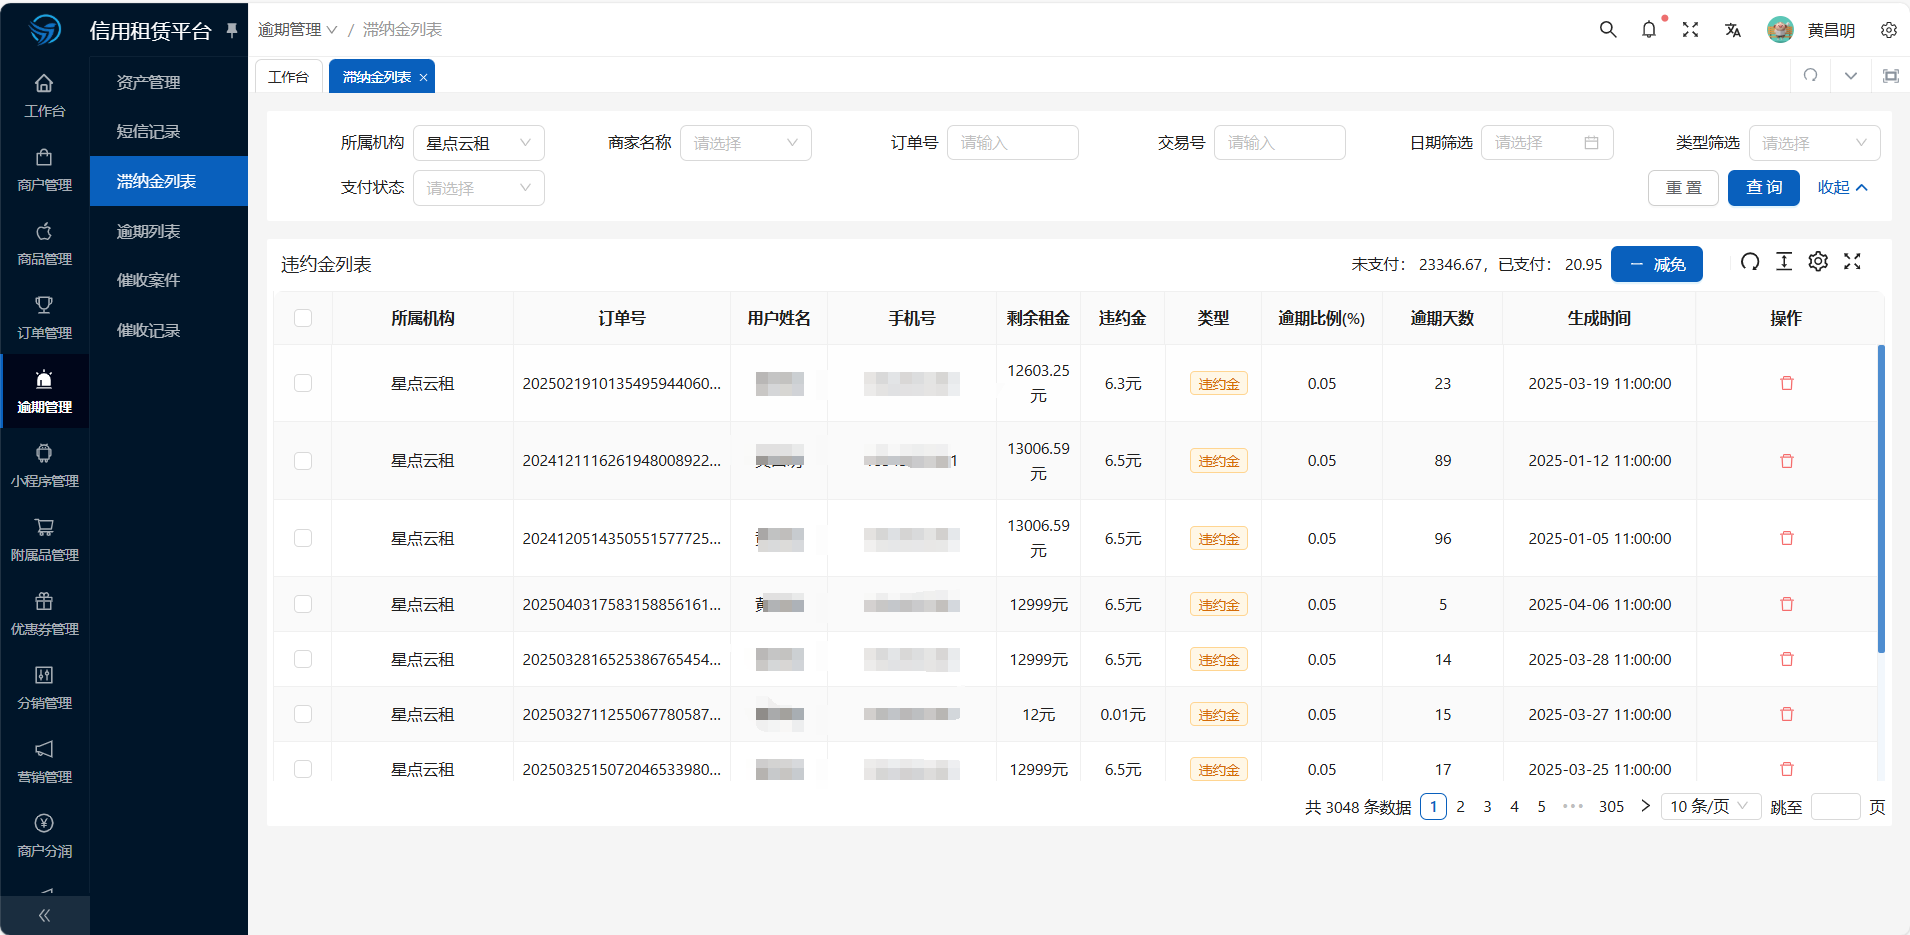The height and width of the screenshot is (935, 1910).
Task: Toggle select-all checkbox in table header
Action: click(303, 318)
